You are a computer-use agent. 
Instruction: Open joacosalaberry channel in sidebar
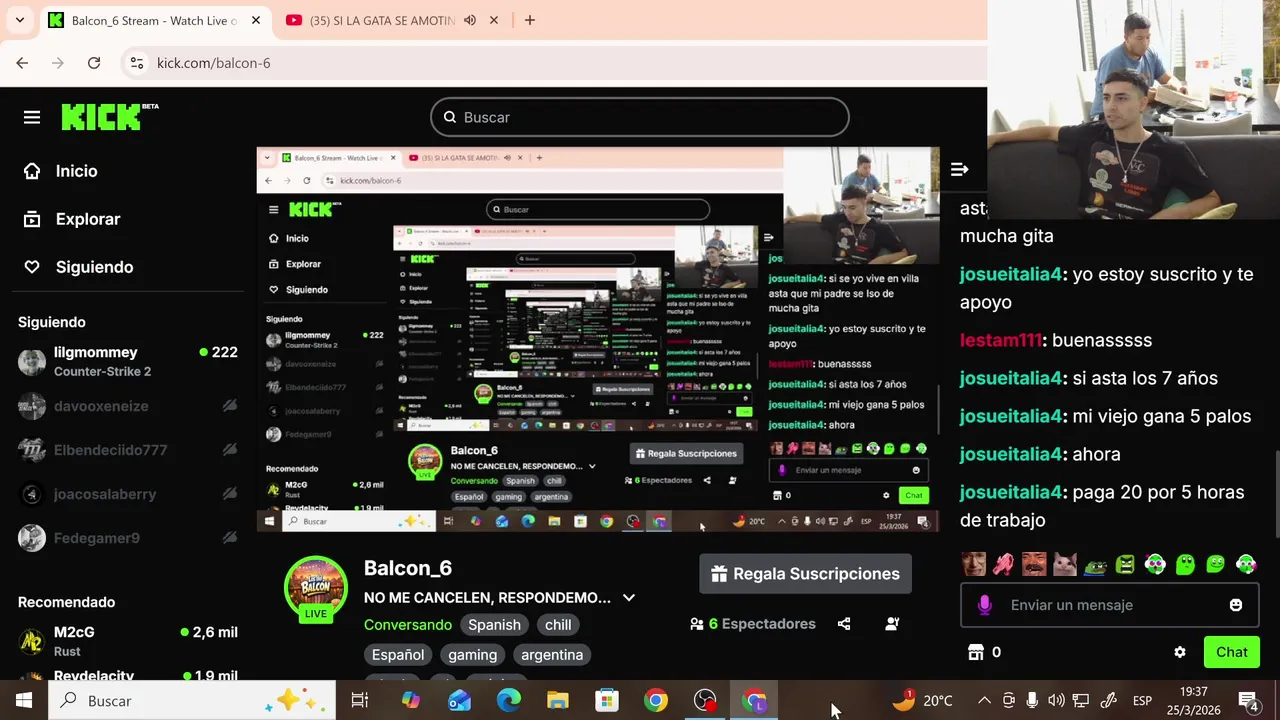pyautogui.click(x=128, y=494)
